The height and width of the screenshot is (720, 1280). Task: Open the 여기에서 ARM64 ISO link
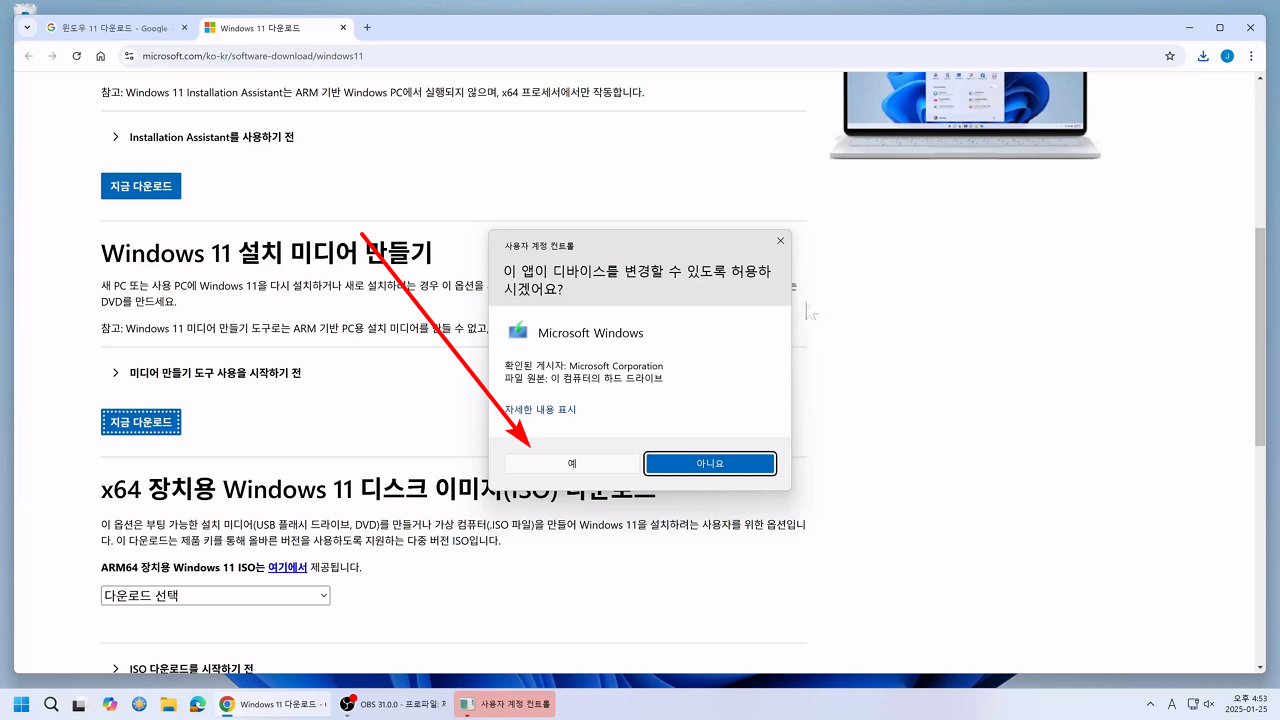[x=287, y=567]
